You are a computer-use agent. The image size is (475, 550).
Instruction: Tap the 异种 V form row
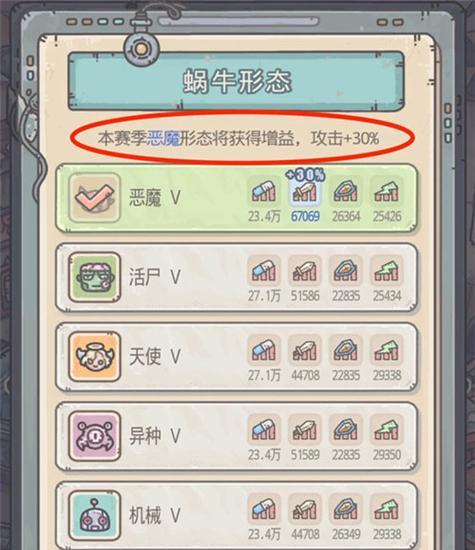pyautogui.click(x=237, y=436)
